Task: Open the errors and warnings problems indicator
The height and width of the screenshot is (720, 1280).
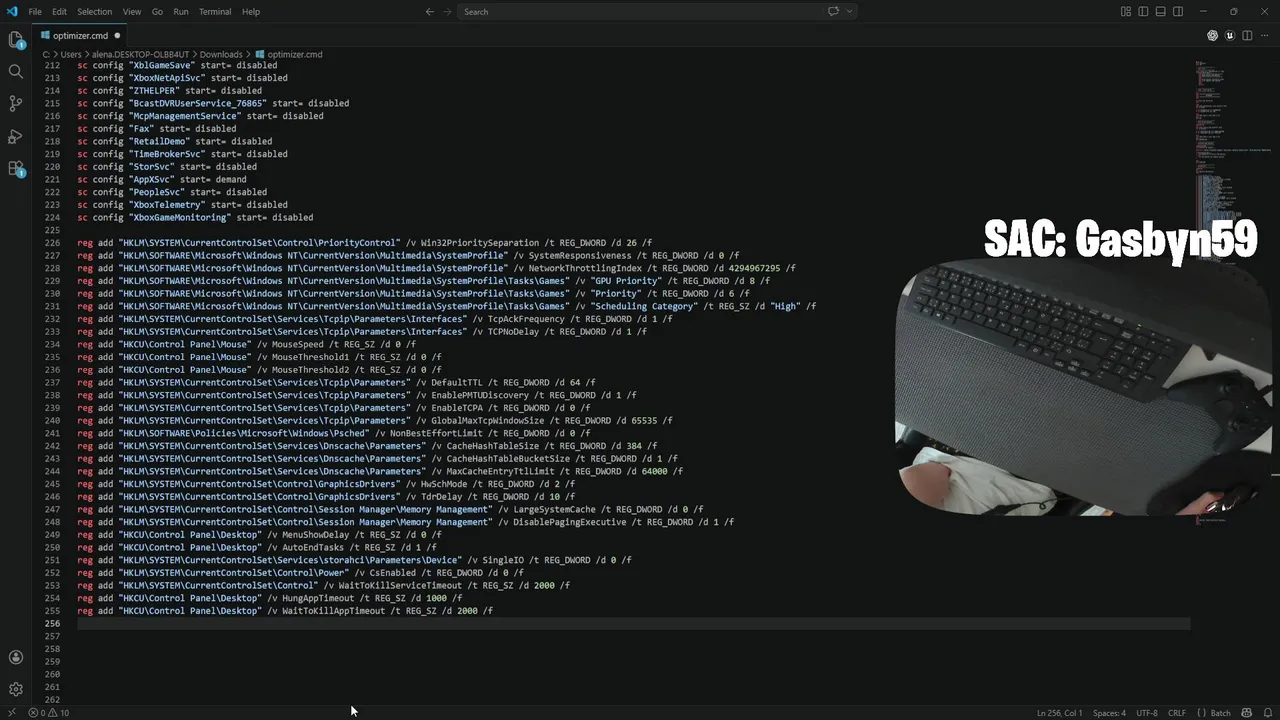Action: coord(49,713)
